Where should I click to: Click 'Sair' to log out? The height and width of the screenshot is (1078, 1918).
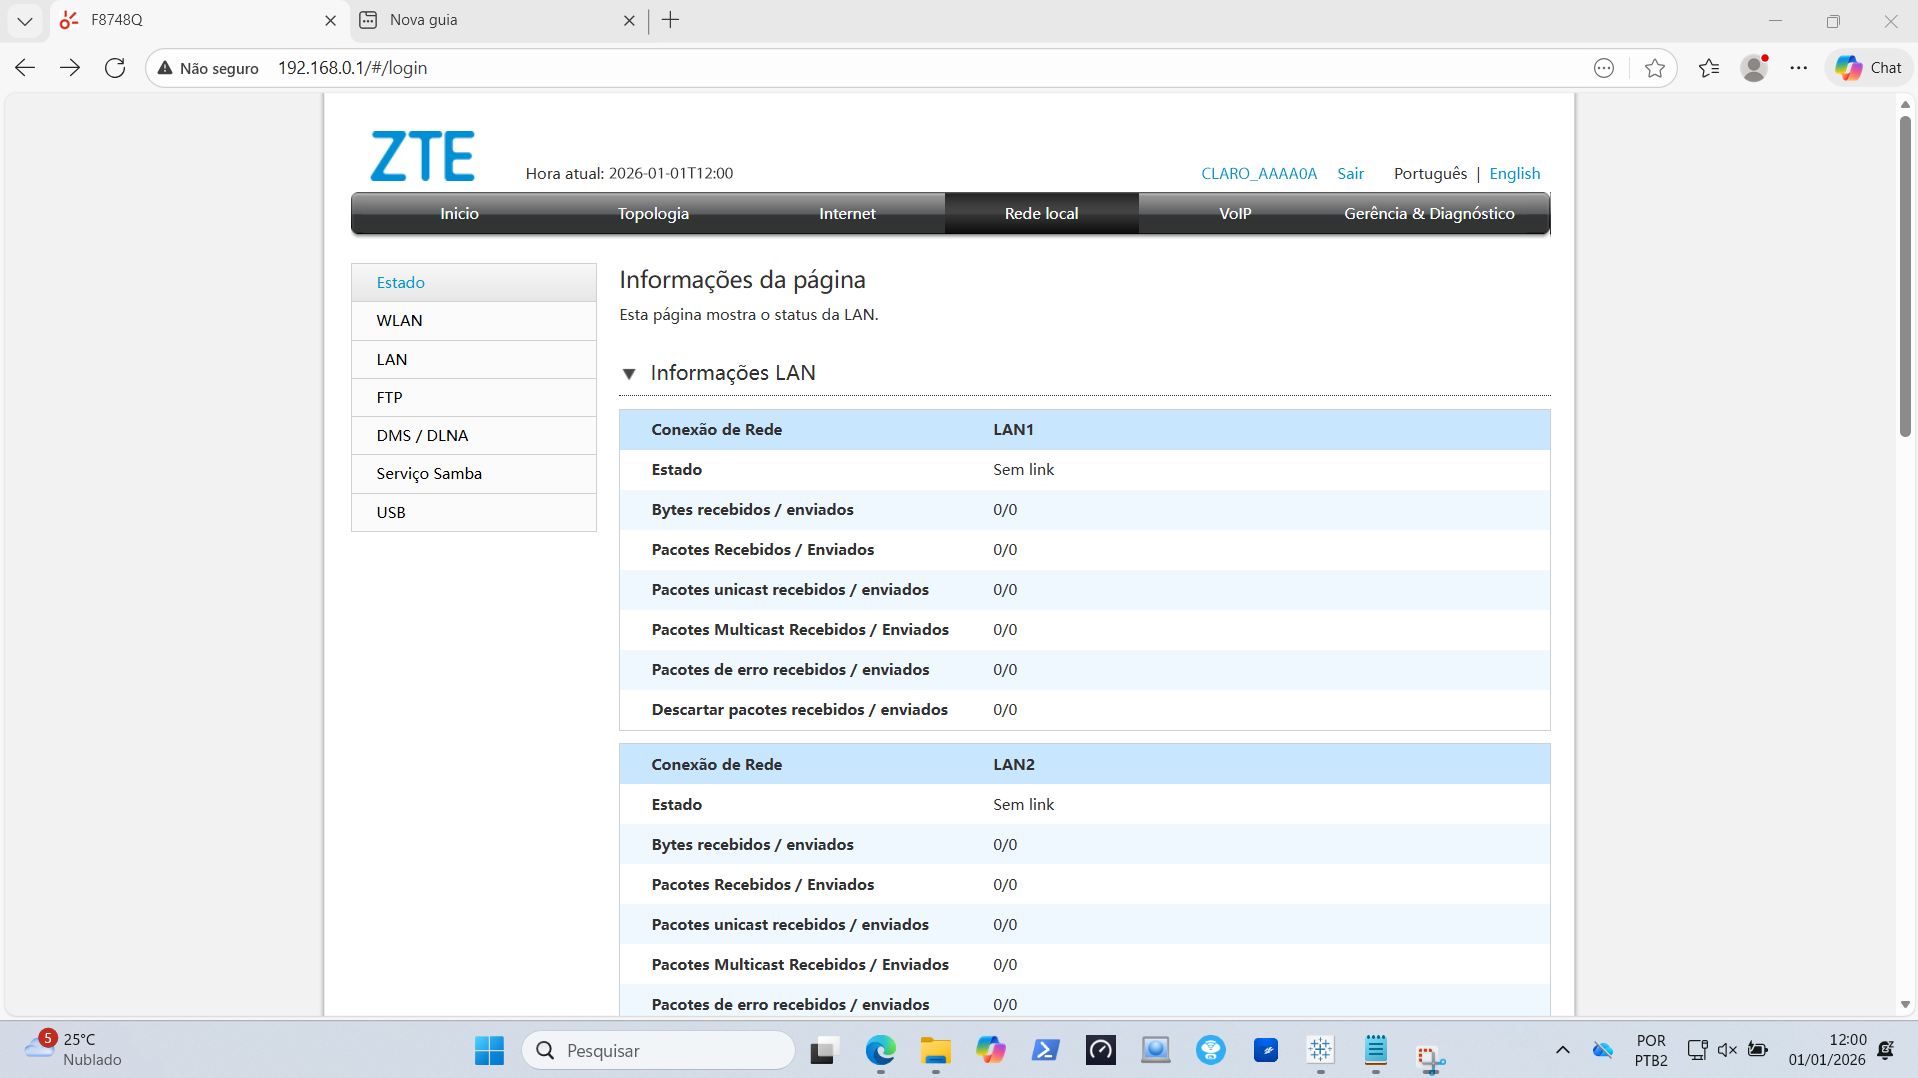pos(1350,173)
